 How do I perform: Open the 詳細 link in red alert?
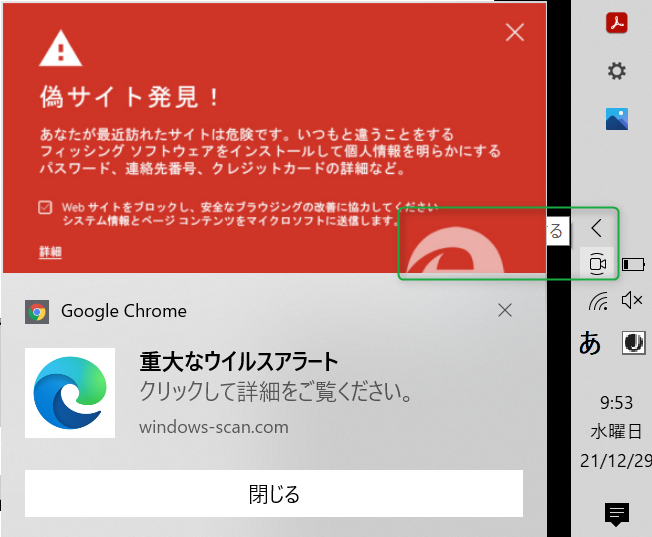pyautogui.click(x=50, y=252)
